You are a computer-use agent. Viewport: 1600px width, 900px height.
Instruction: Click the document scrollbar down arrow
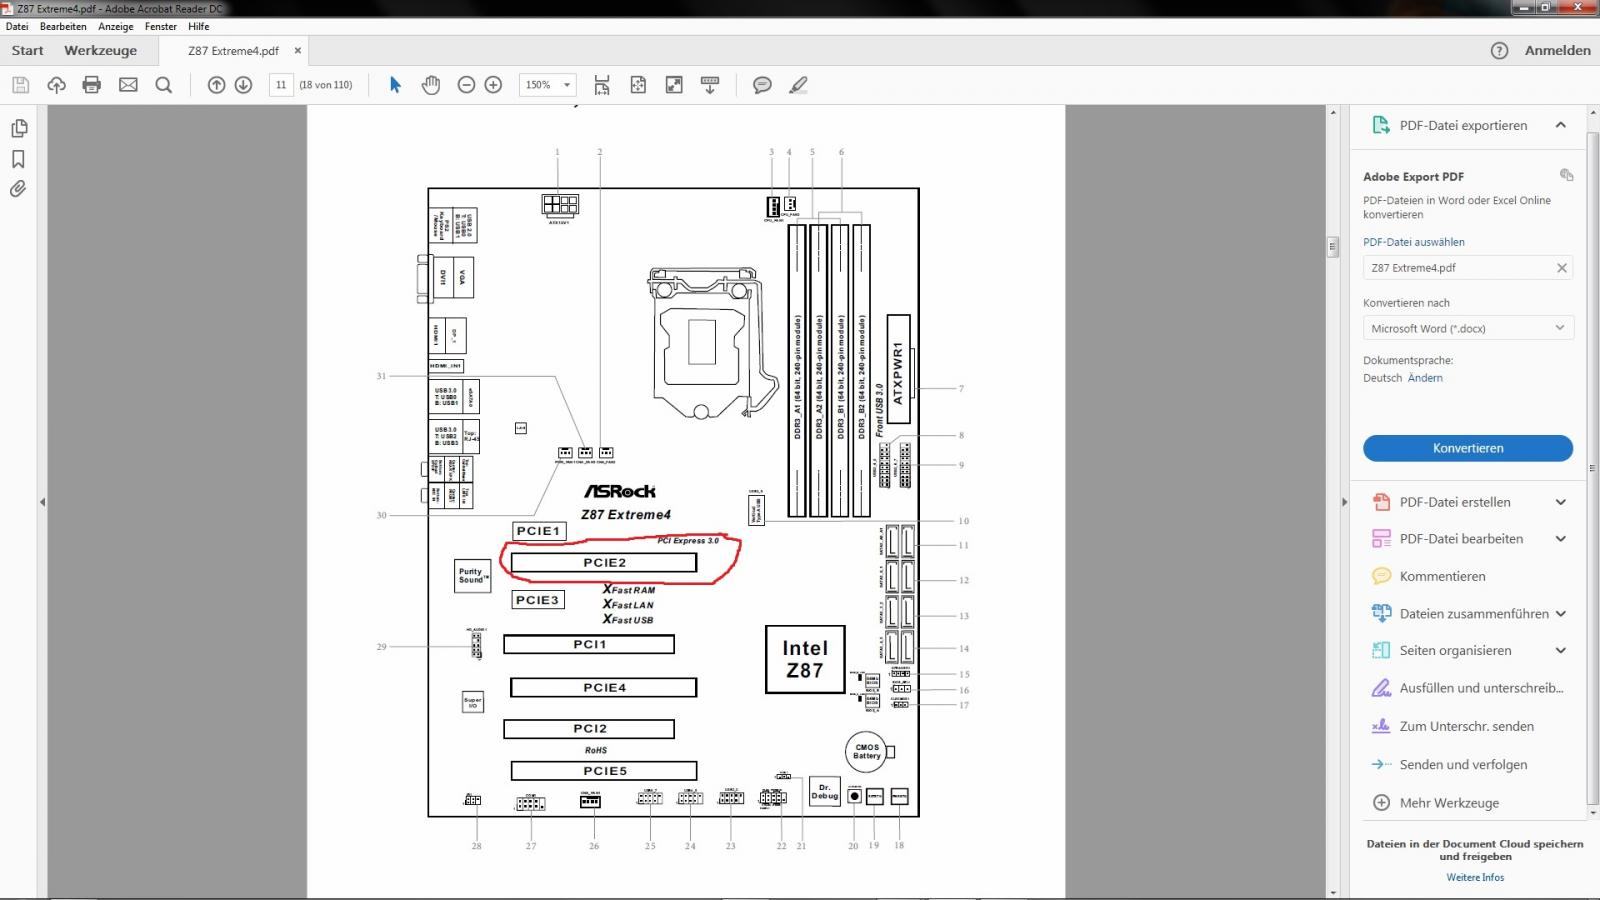coord(1332,892)
